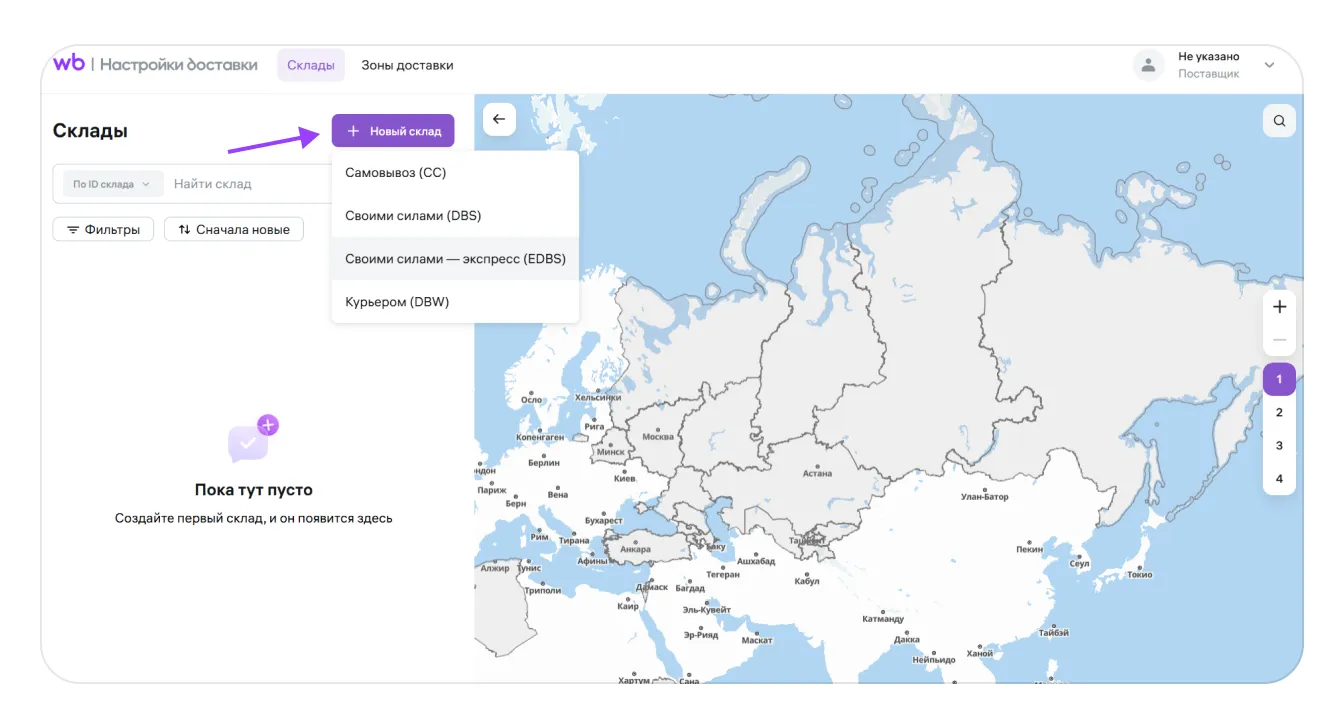
Task: Zoom out the map with minus
Action: pos(1279,340)
